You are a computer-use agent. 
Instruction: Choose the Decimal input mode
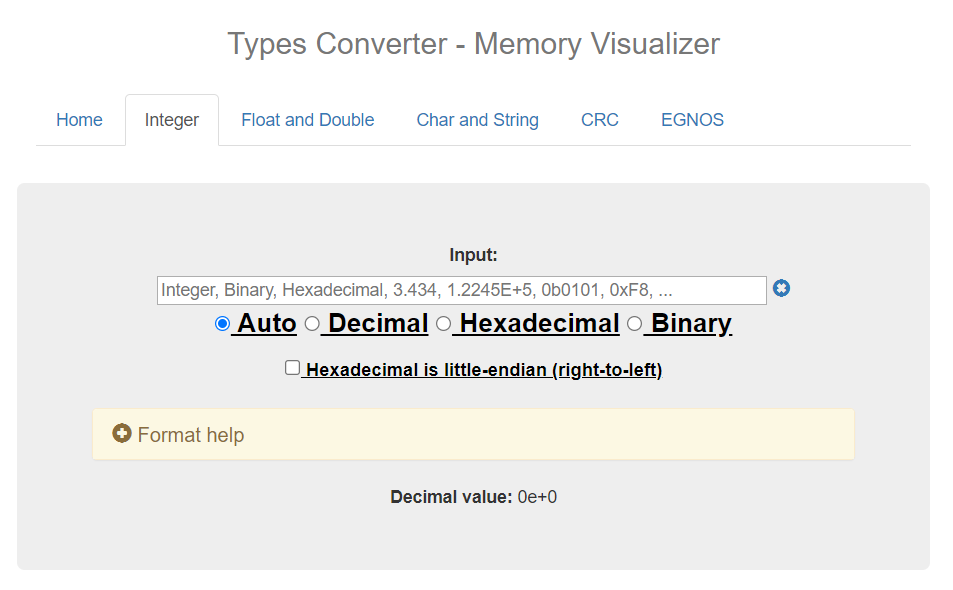coord(312,324)
